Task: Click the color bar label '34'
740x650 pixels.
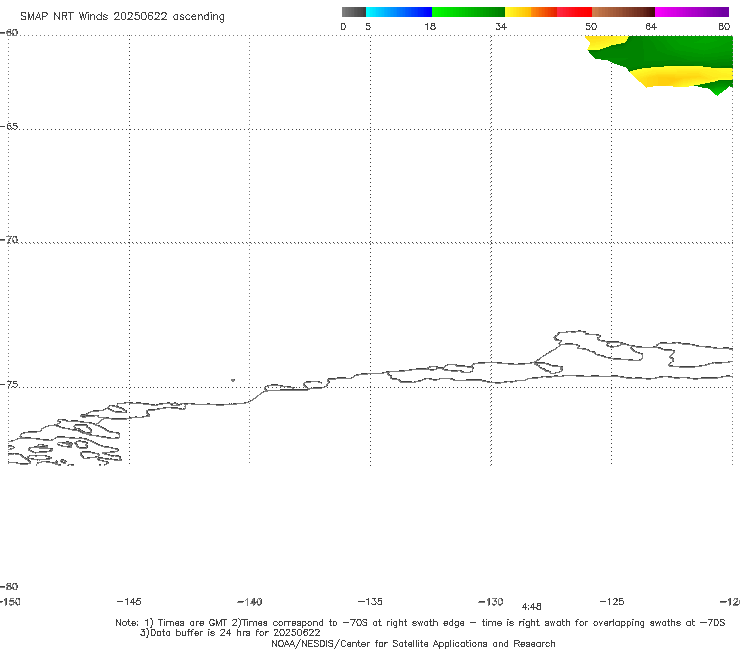Action: (x=501, y=26)
